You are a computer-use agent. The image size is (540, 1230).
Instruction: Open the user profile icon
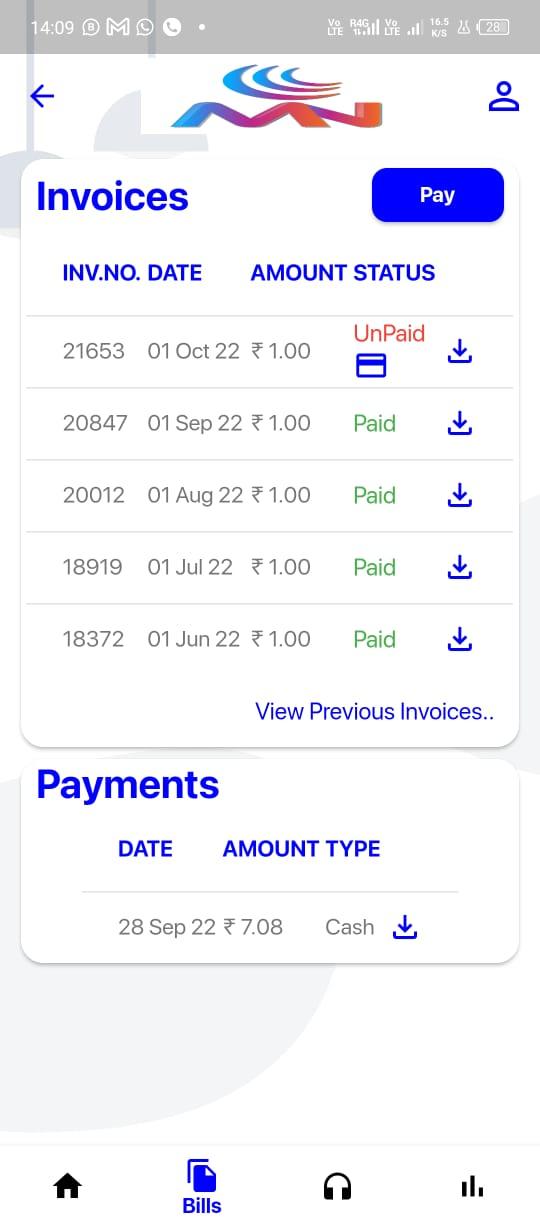(504, 96)
